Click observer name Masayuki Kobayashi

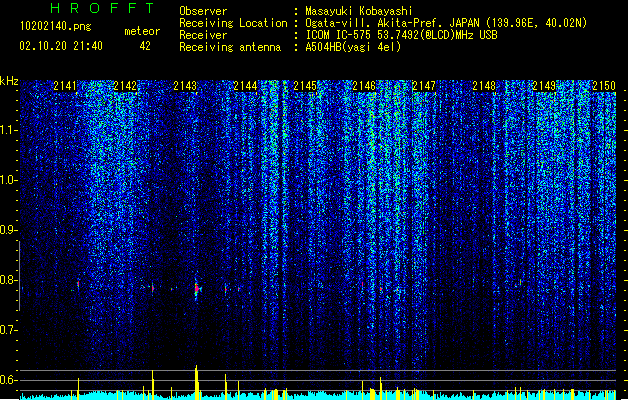pyautogui.click(x=359, y=11)
